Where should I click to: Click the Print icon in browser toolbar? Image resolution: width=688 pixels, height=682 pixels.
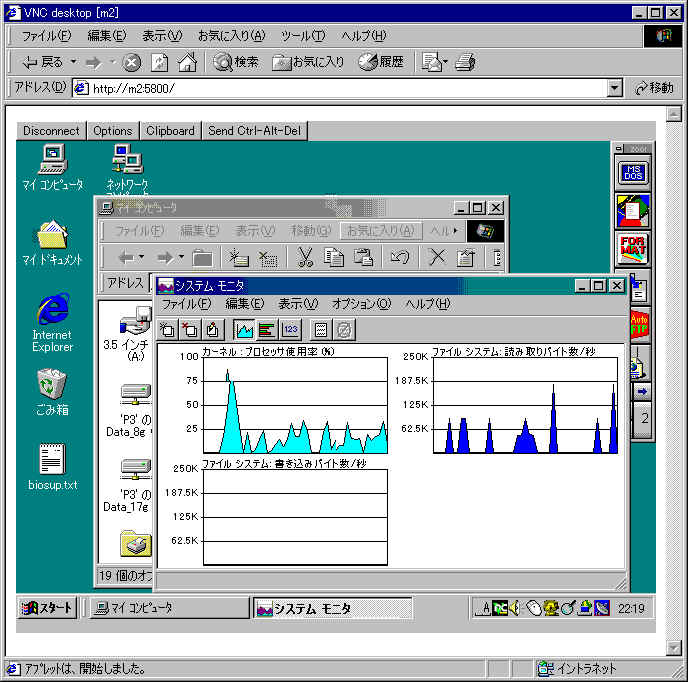coord(466,62)
